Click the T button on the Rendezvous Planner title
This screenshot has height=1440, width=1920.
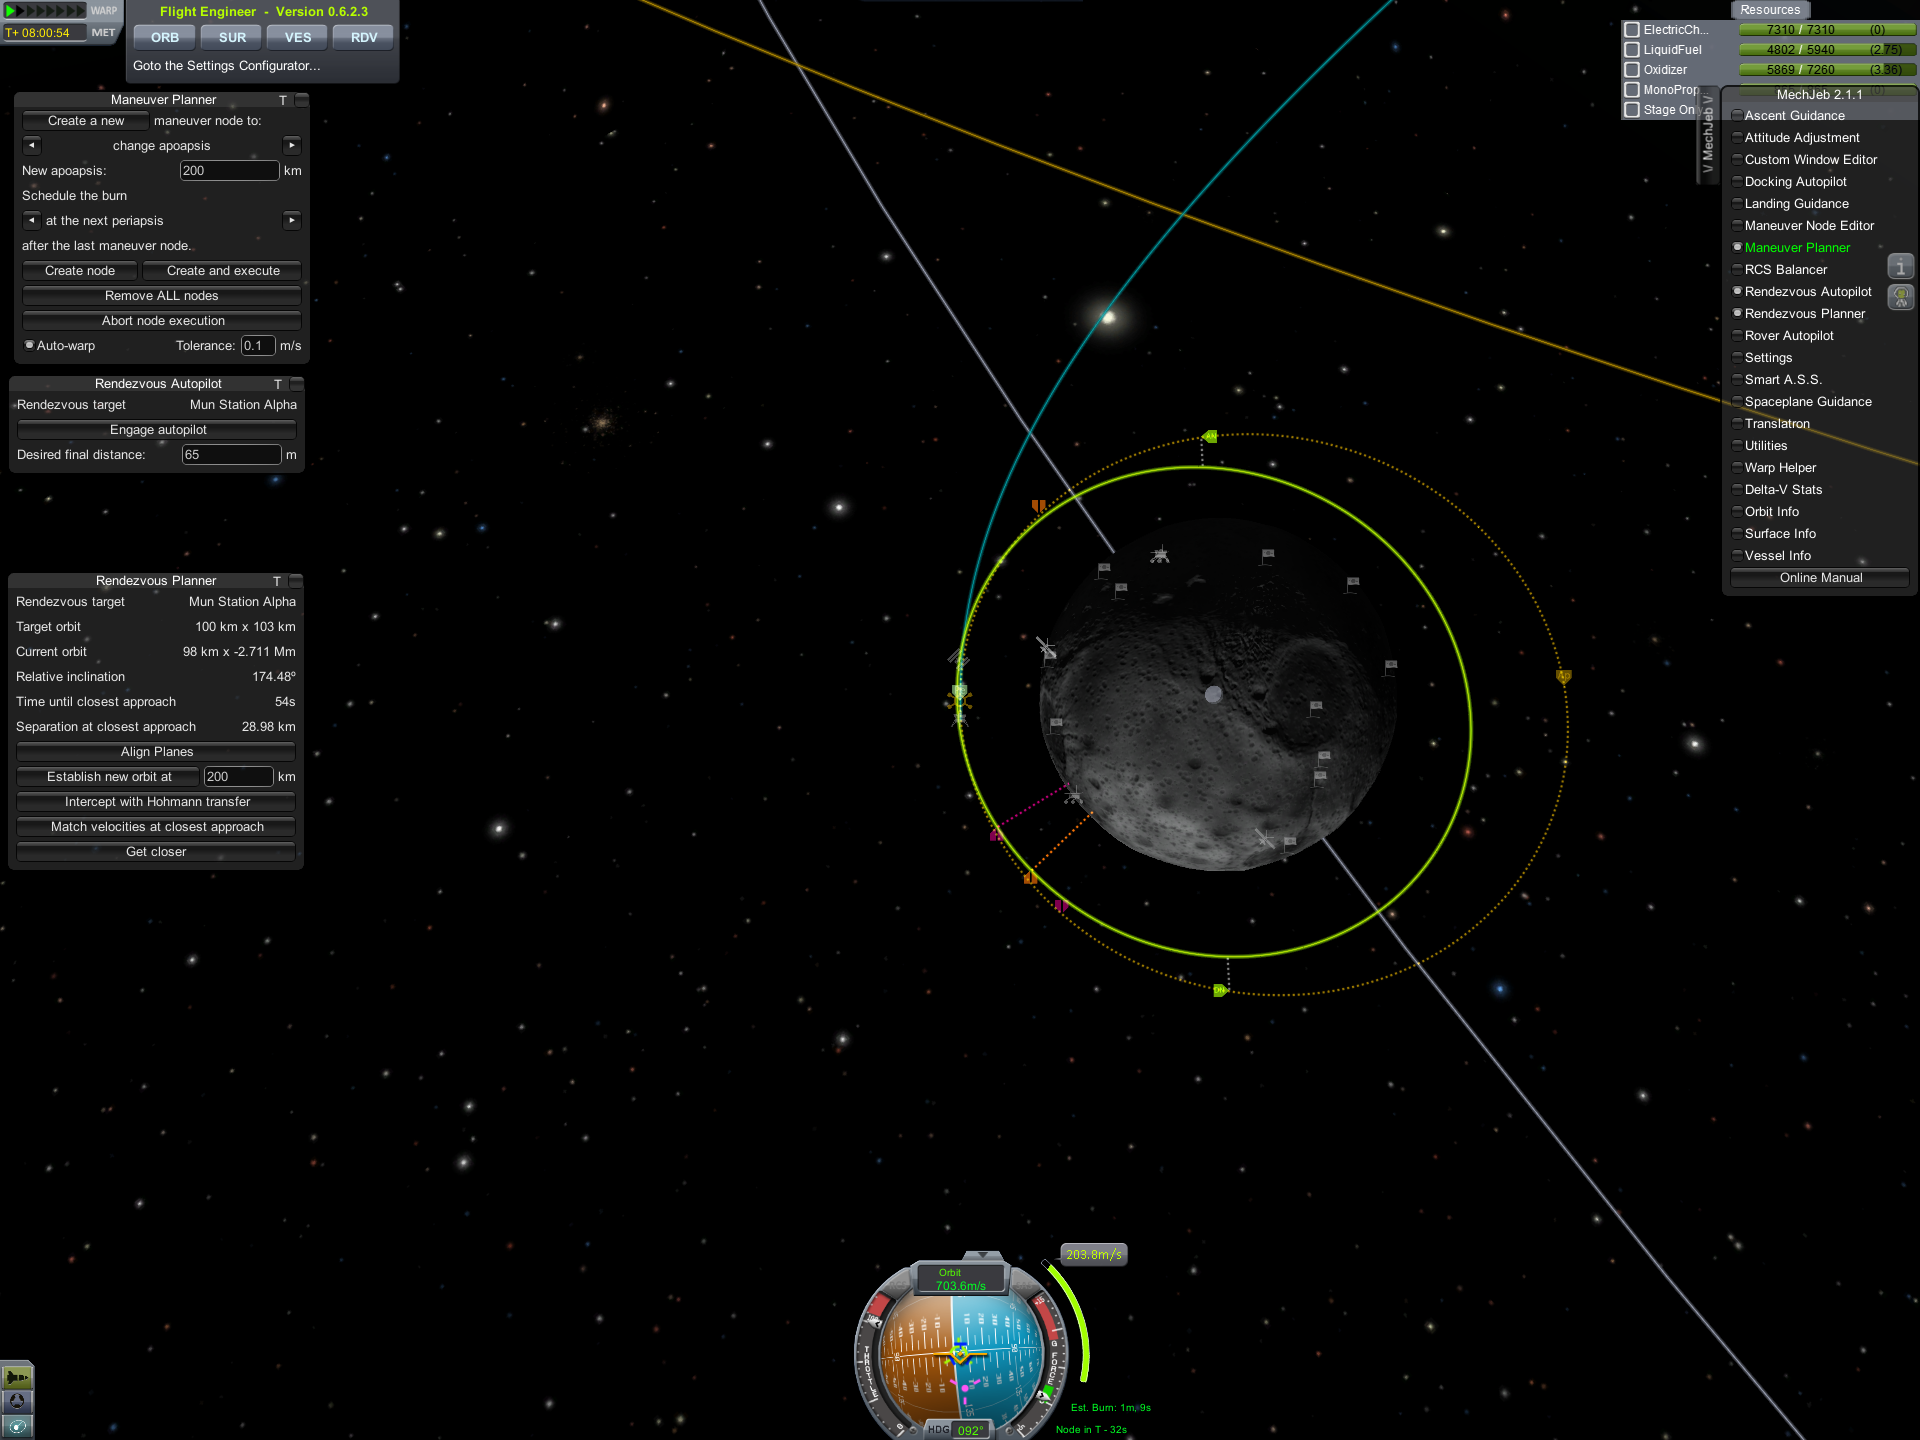click(x=277, y=581)
